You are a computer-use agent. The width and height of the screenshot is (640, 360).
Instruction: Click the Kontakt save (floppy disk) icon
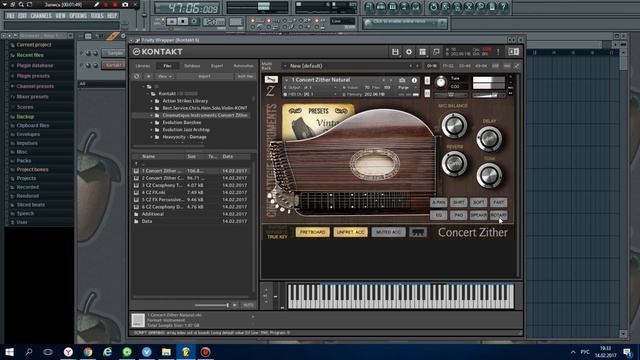(395, 52)
